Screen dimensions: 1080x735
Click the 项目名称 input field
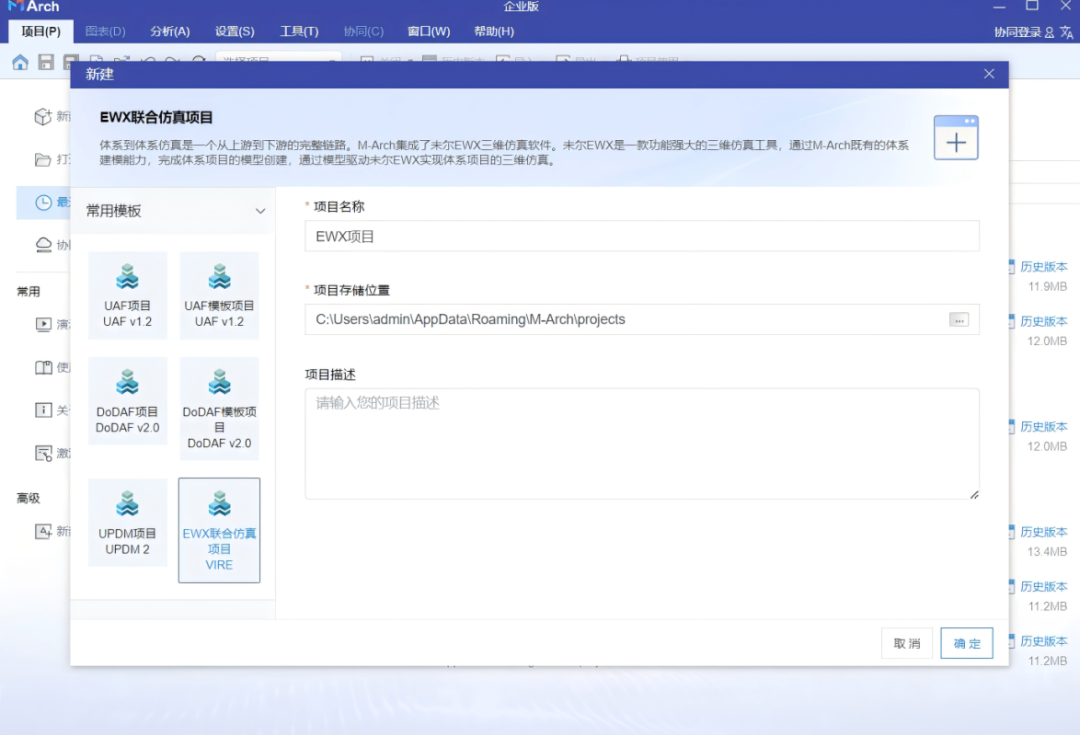click(642, 236)
